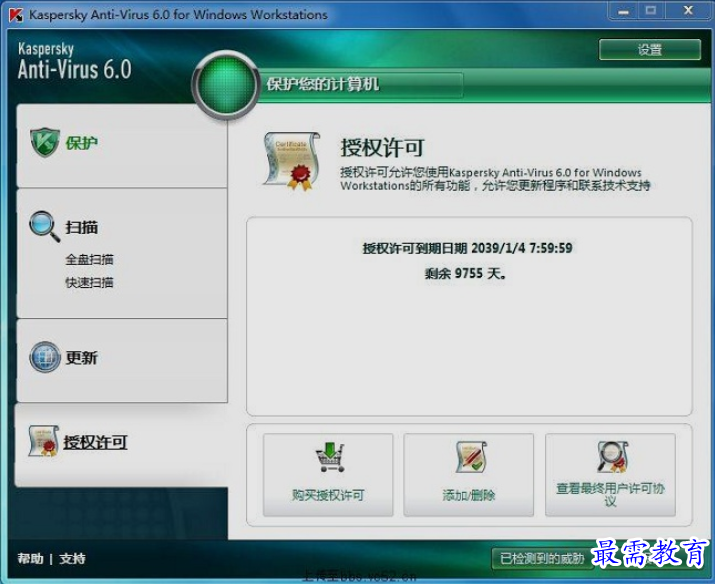Click 购买授权许可 purchase license button
715x584 pixels.
pos(328,475)
